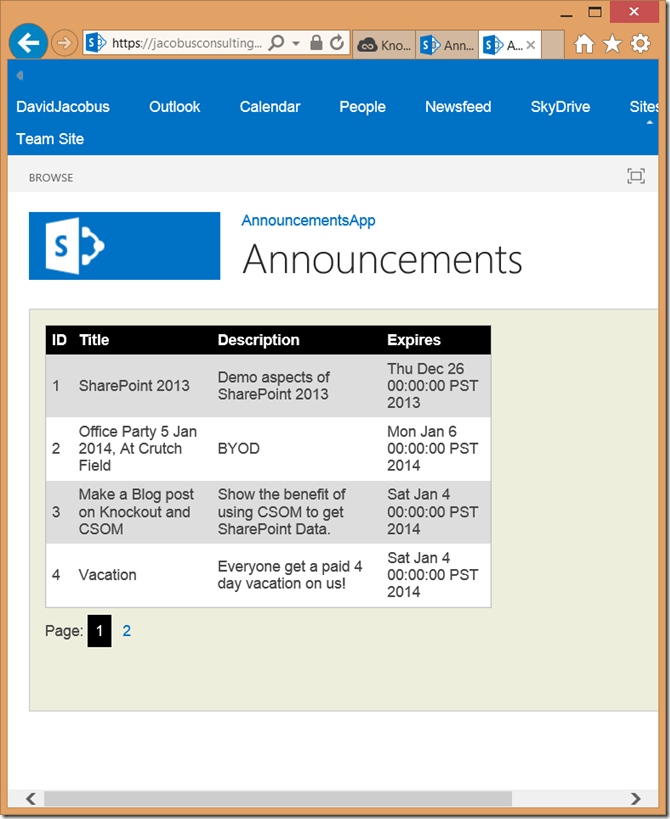Click 'Demo aspects of SharePoint 2013' description
Image resolution: width=670 pixels, height=819 pixels.
tap(274, 385)
